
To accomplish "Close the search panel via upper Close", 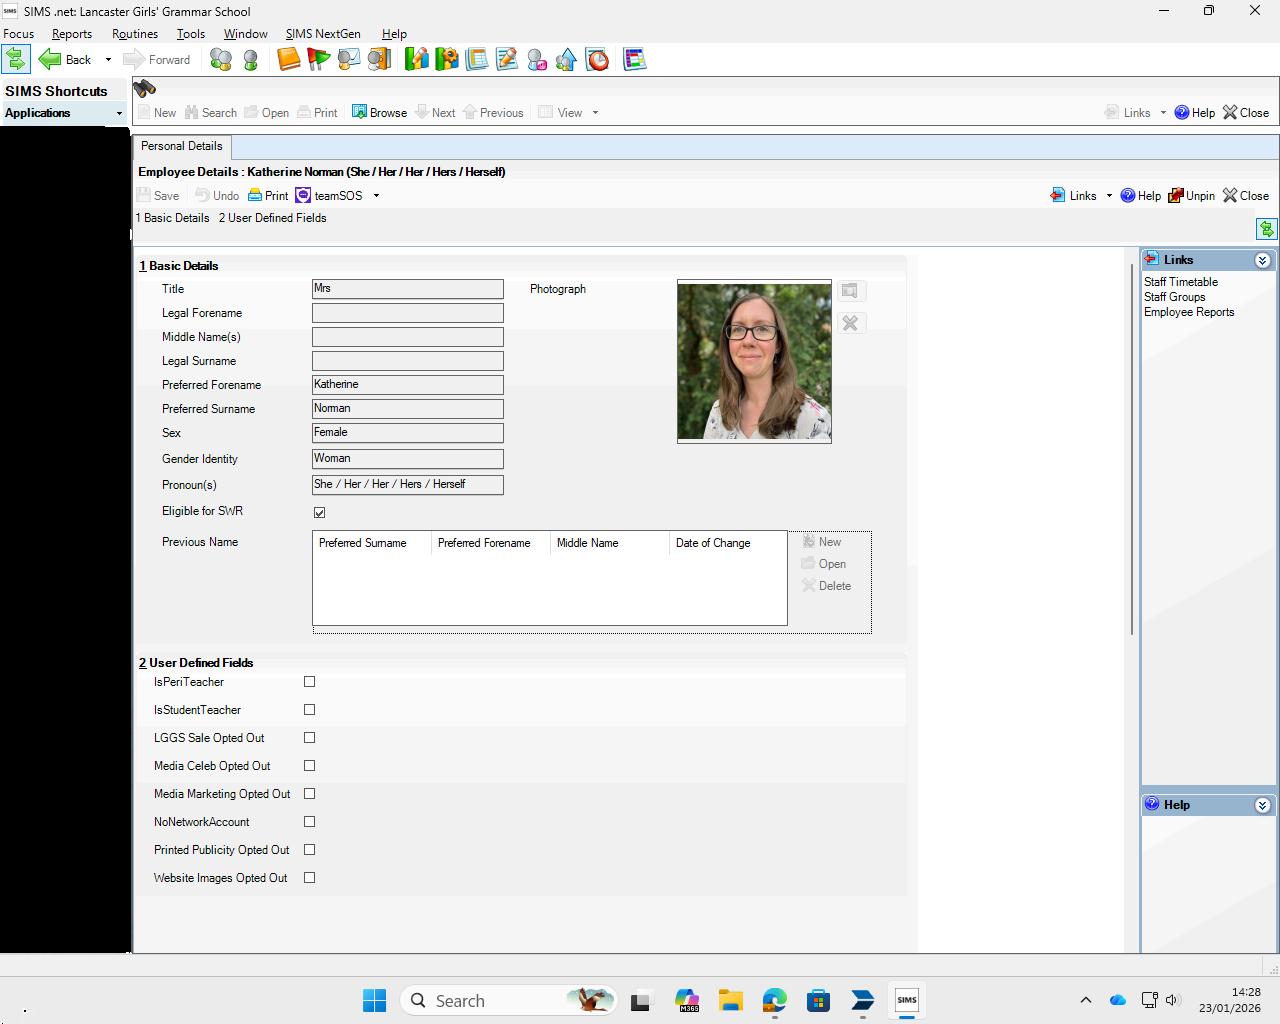I will [1246, 112].
